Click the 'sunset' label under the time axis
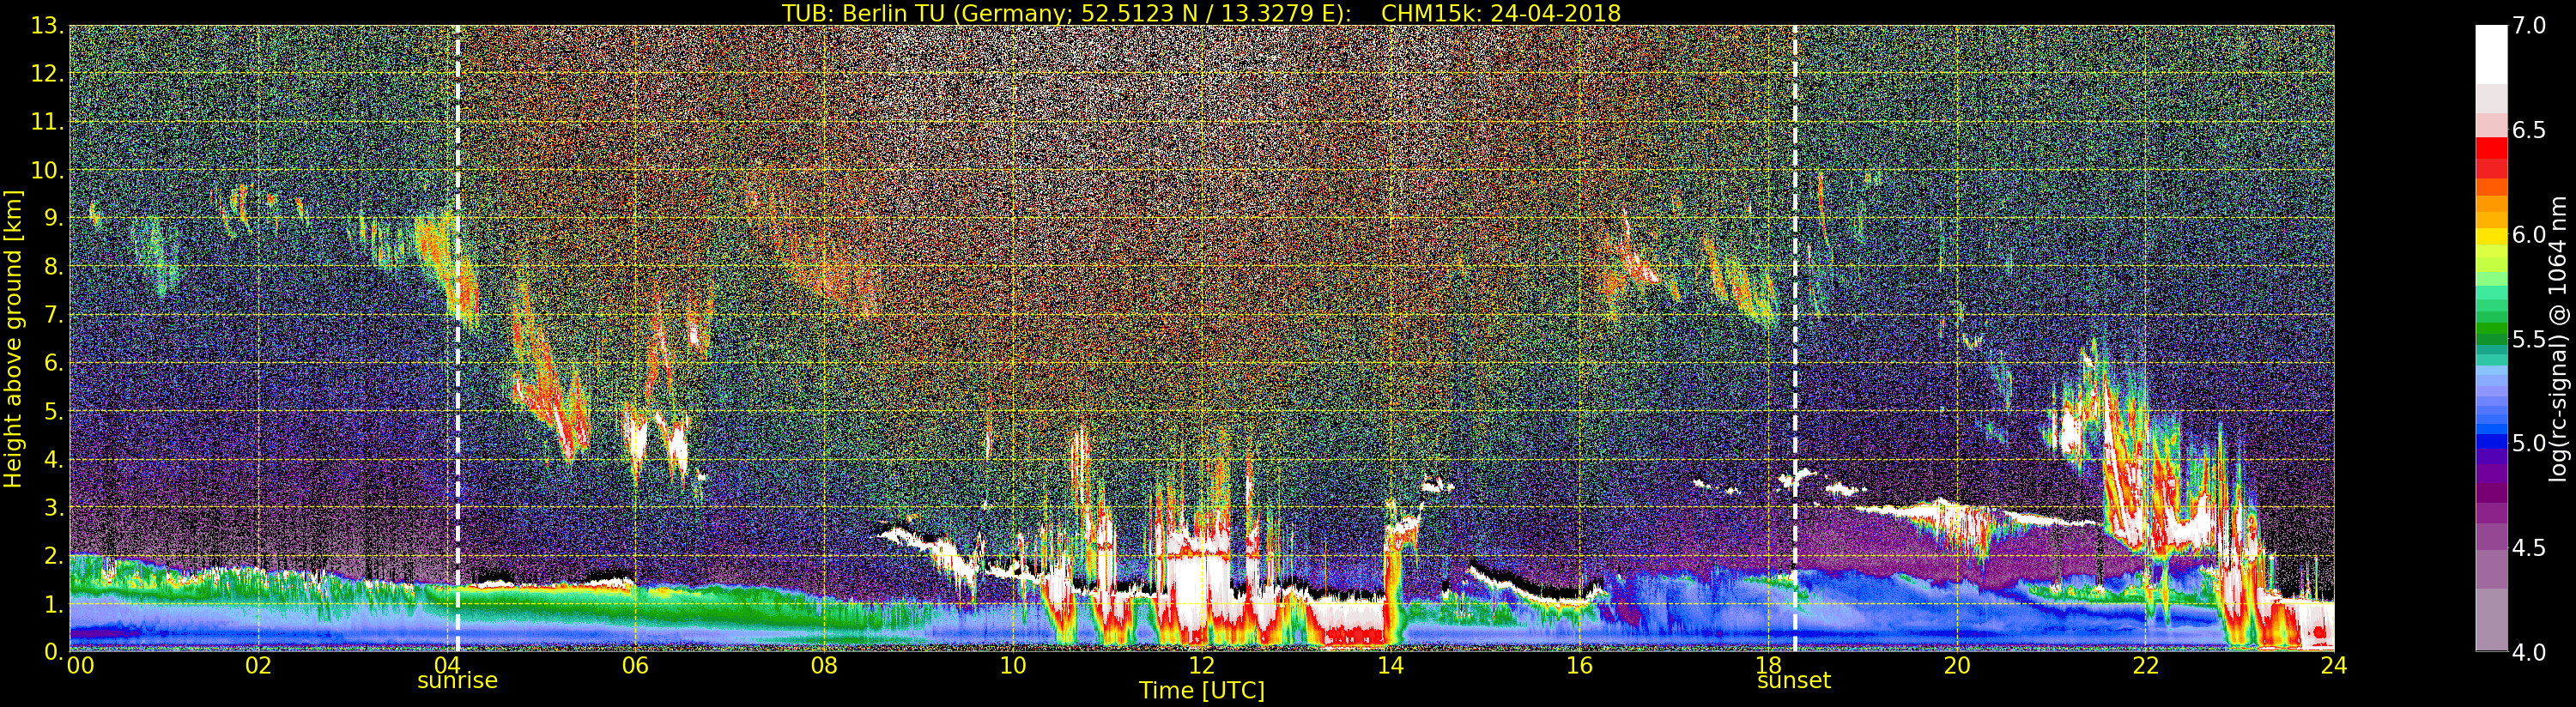This screenshot has height=707, width=2576. 1794,680
